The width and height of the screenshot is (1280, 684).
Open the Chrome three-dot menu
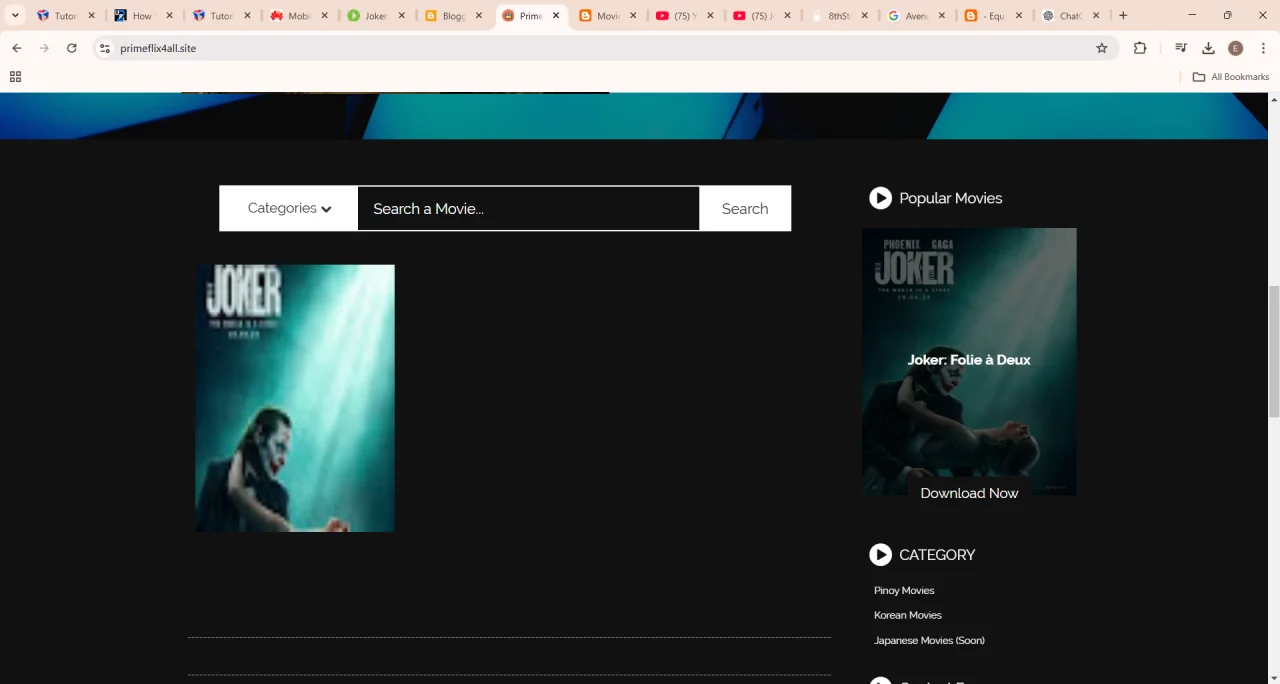point(1264,48)
